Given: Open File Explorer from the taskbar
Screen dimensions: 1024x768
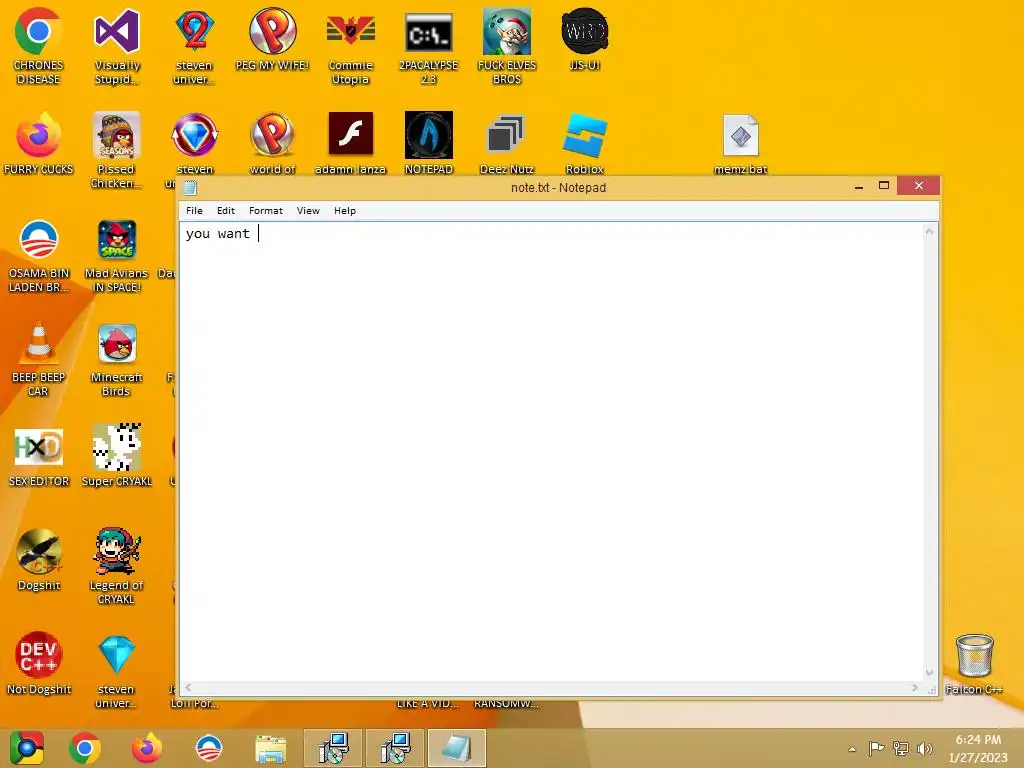Looking at the screenshot, I should point(270,748).
